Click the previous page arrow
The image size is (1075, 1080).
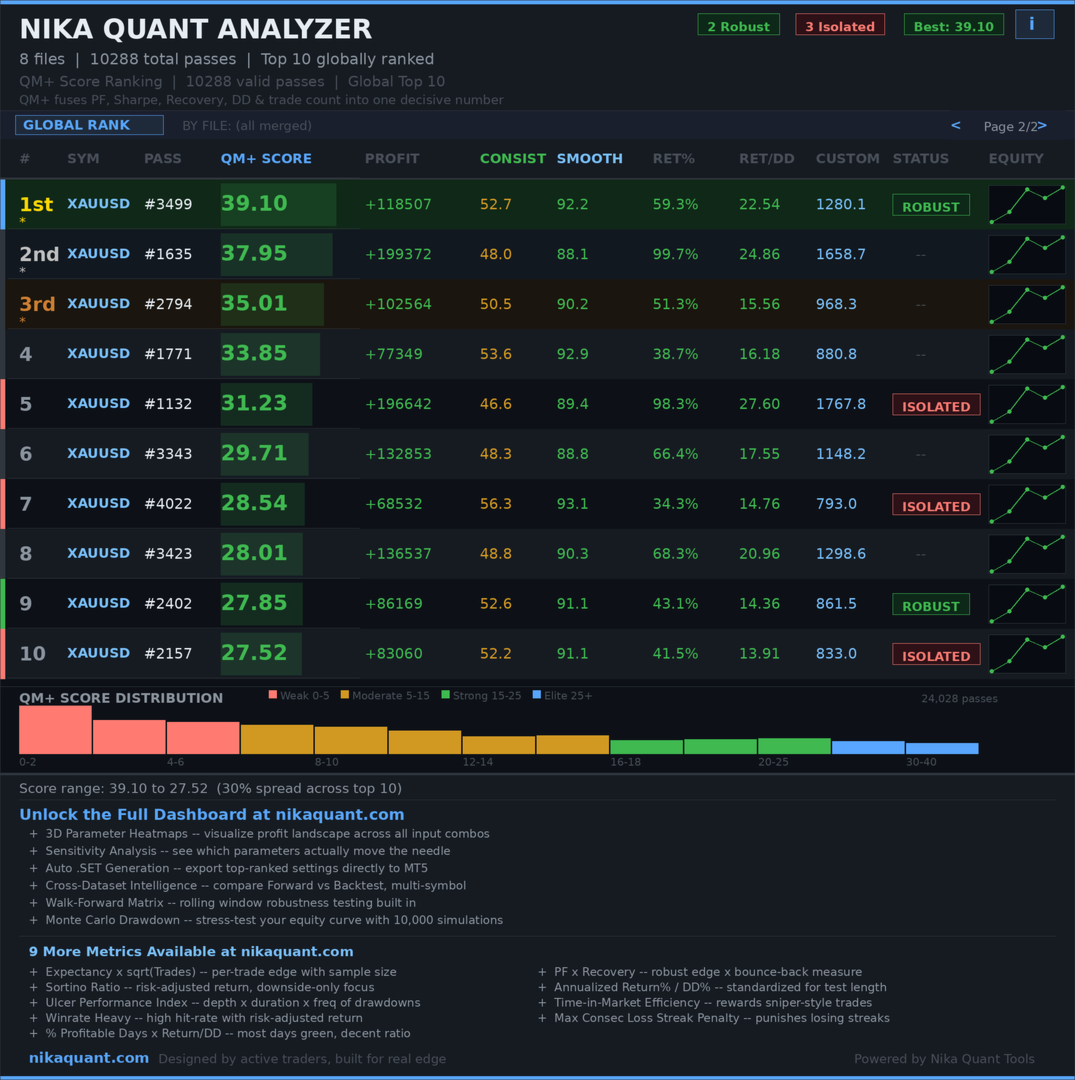[x=955, y=124]
